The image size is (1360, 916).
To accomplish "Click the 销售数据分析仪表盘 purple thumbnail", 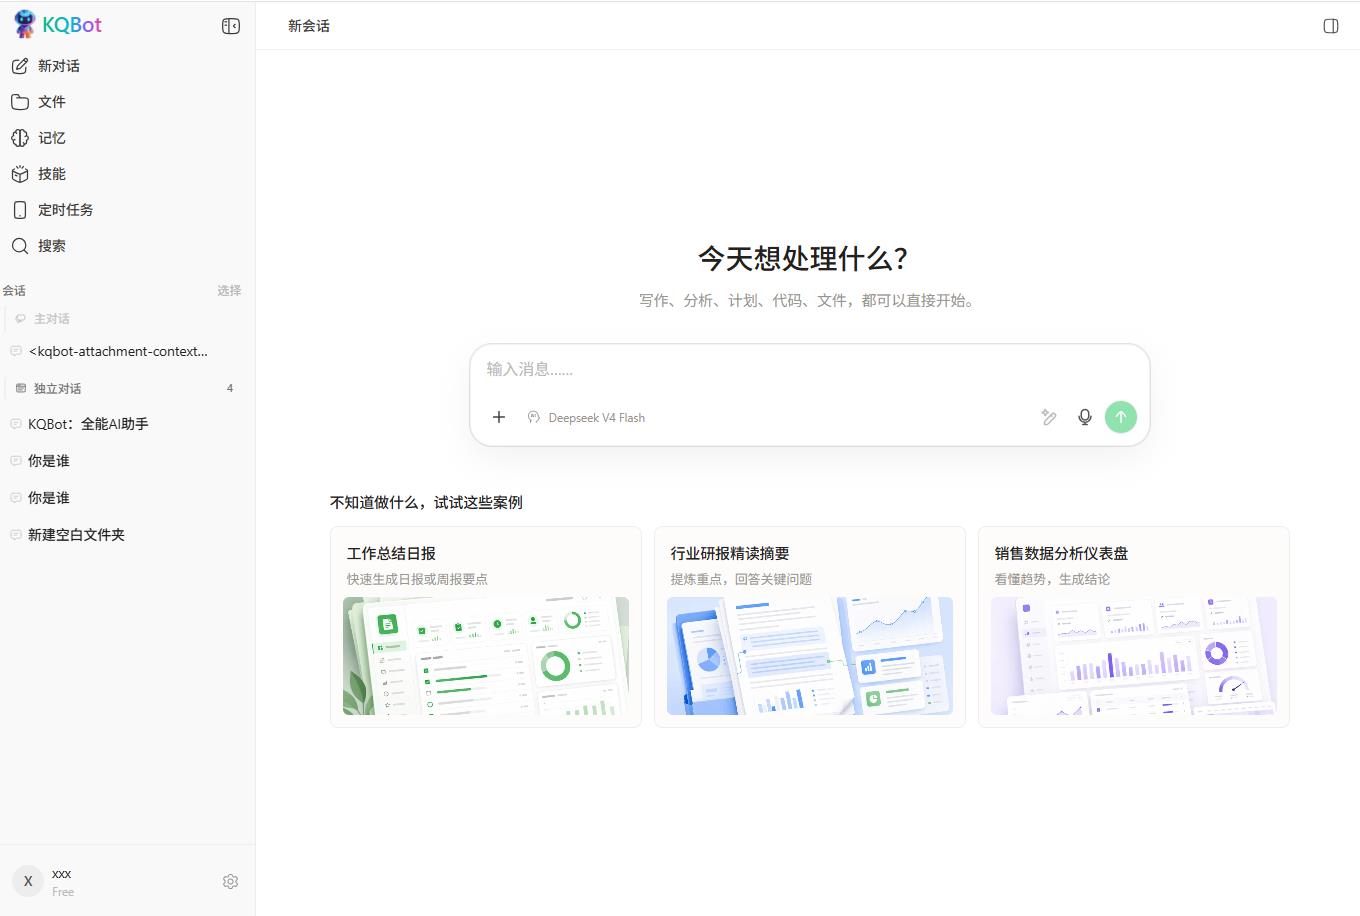I will tap(1134, 656).
